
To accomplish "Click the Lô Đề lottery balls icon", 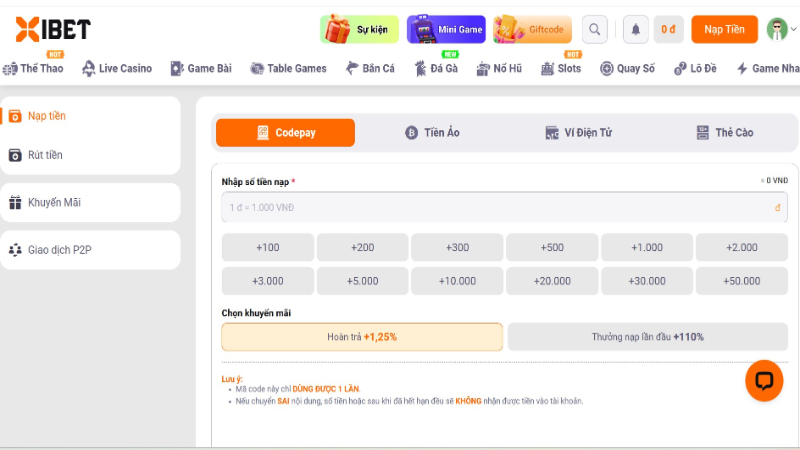I will click(x=680, y=68).
